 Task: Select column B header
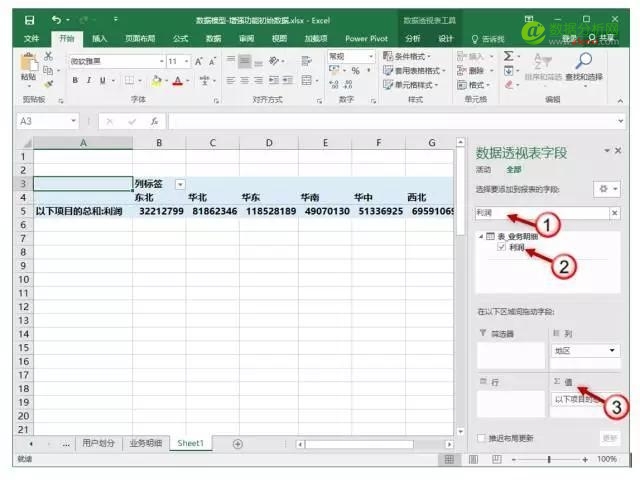pyautogui.click(x=159, y=143)
